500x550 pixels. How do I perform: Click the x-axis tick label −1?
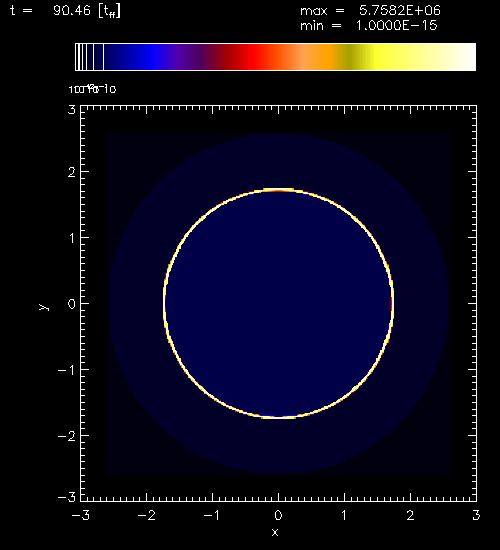click(212, 515)
